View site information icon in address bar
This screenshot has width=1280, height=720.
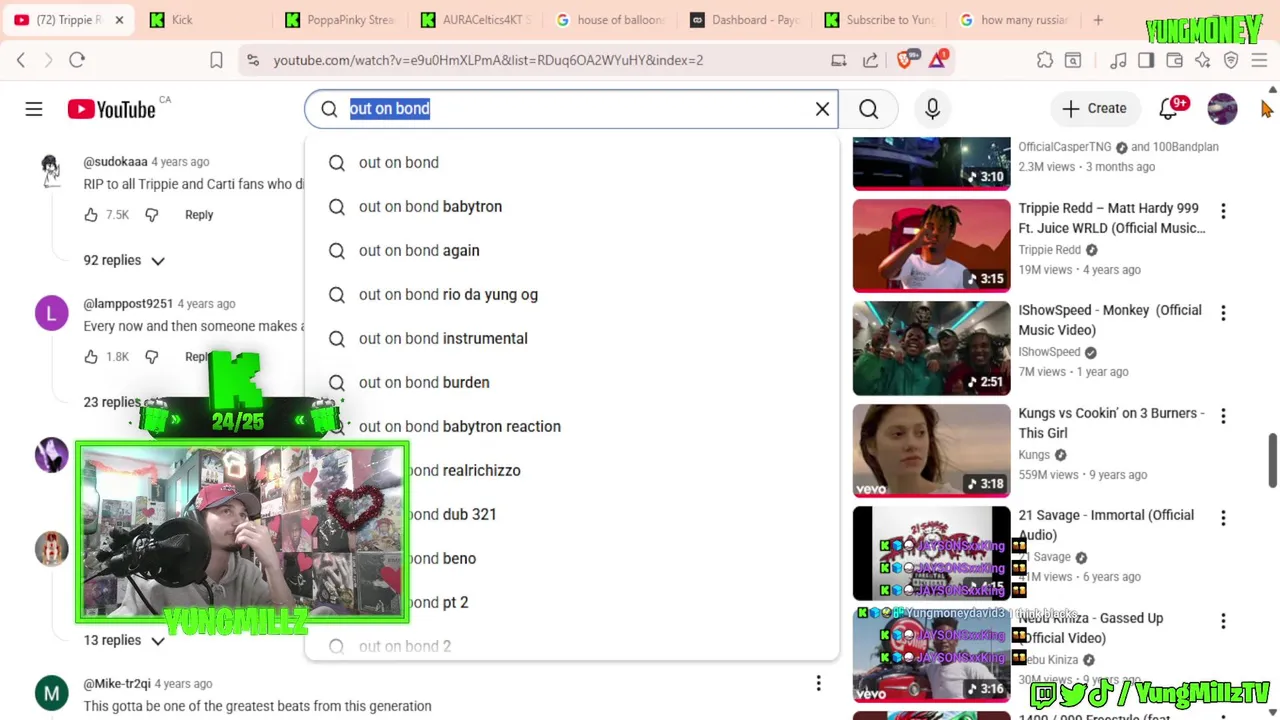click(252, 60)
